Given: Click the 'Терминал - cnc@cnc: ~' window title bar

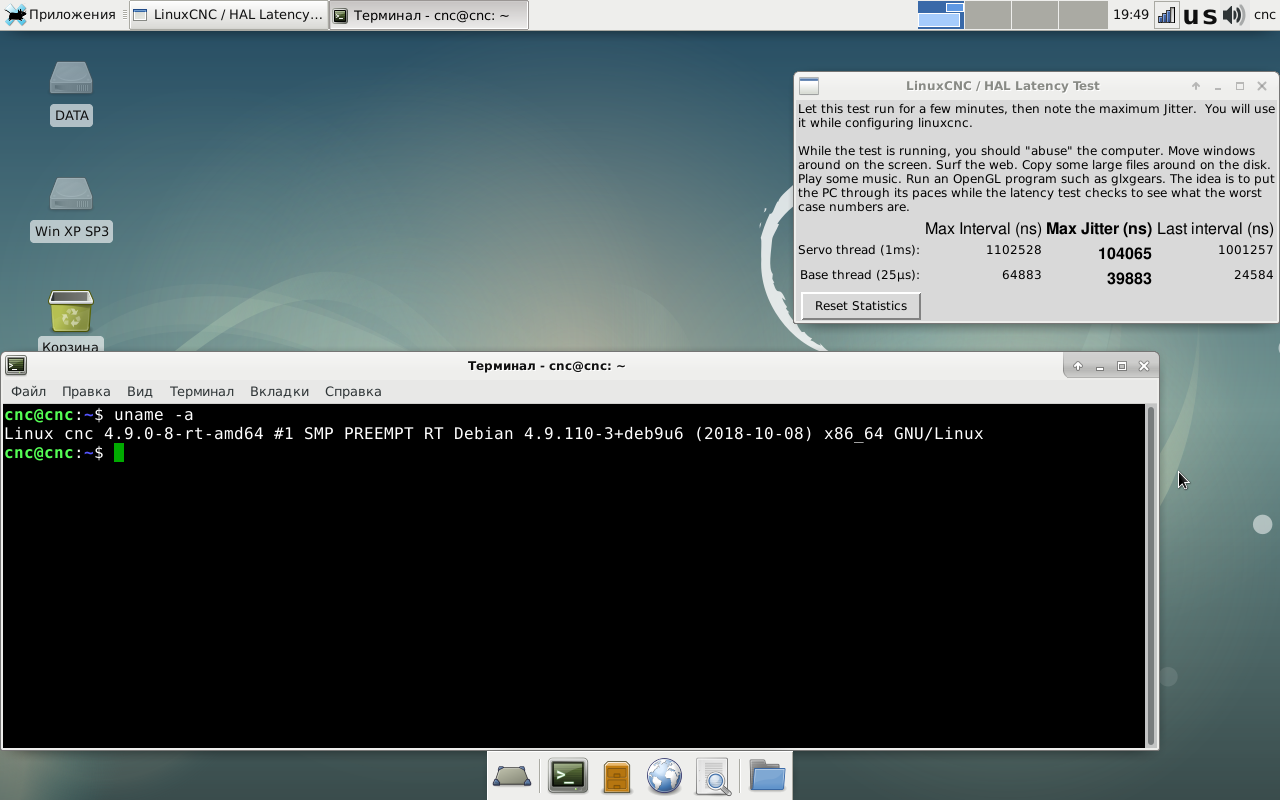Looking at the screenshot, I should [x=546, y=366].
